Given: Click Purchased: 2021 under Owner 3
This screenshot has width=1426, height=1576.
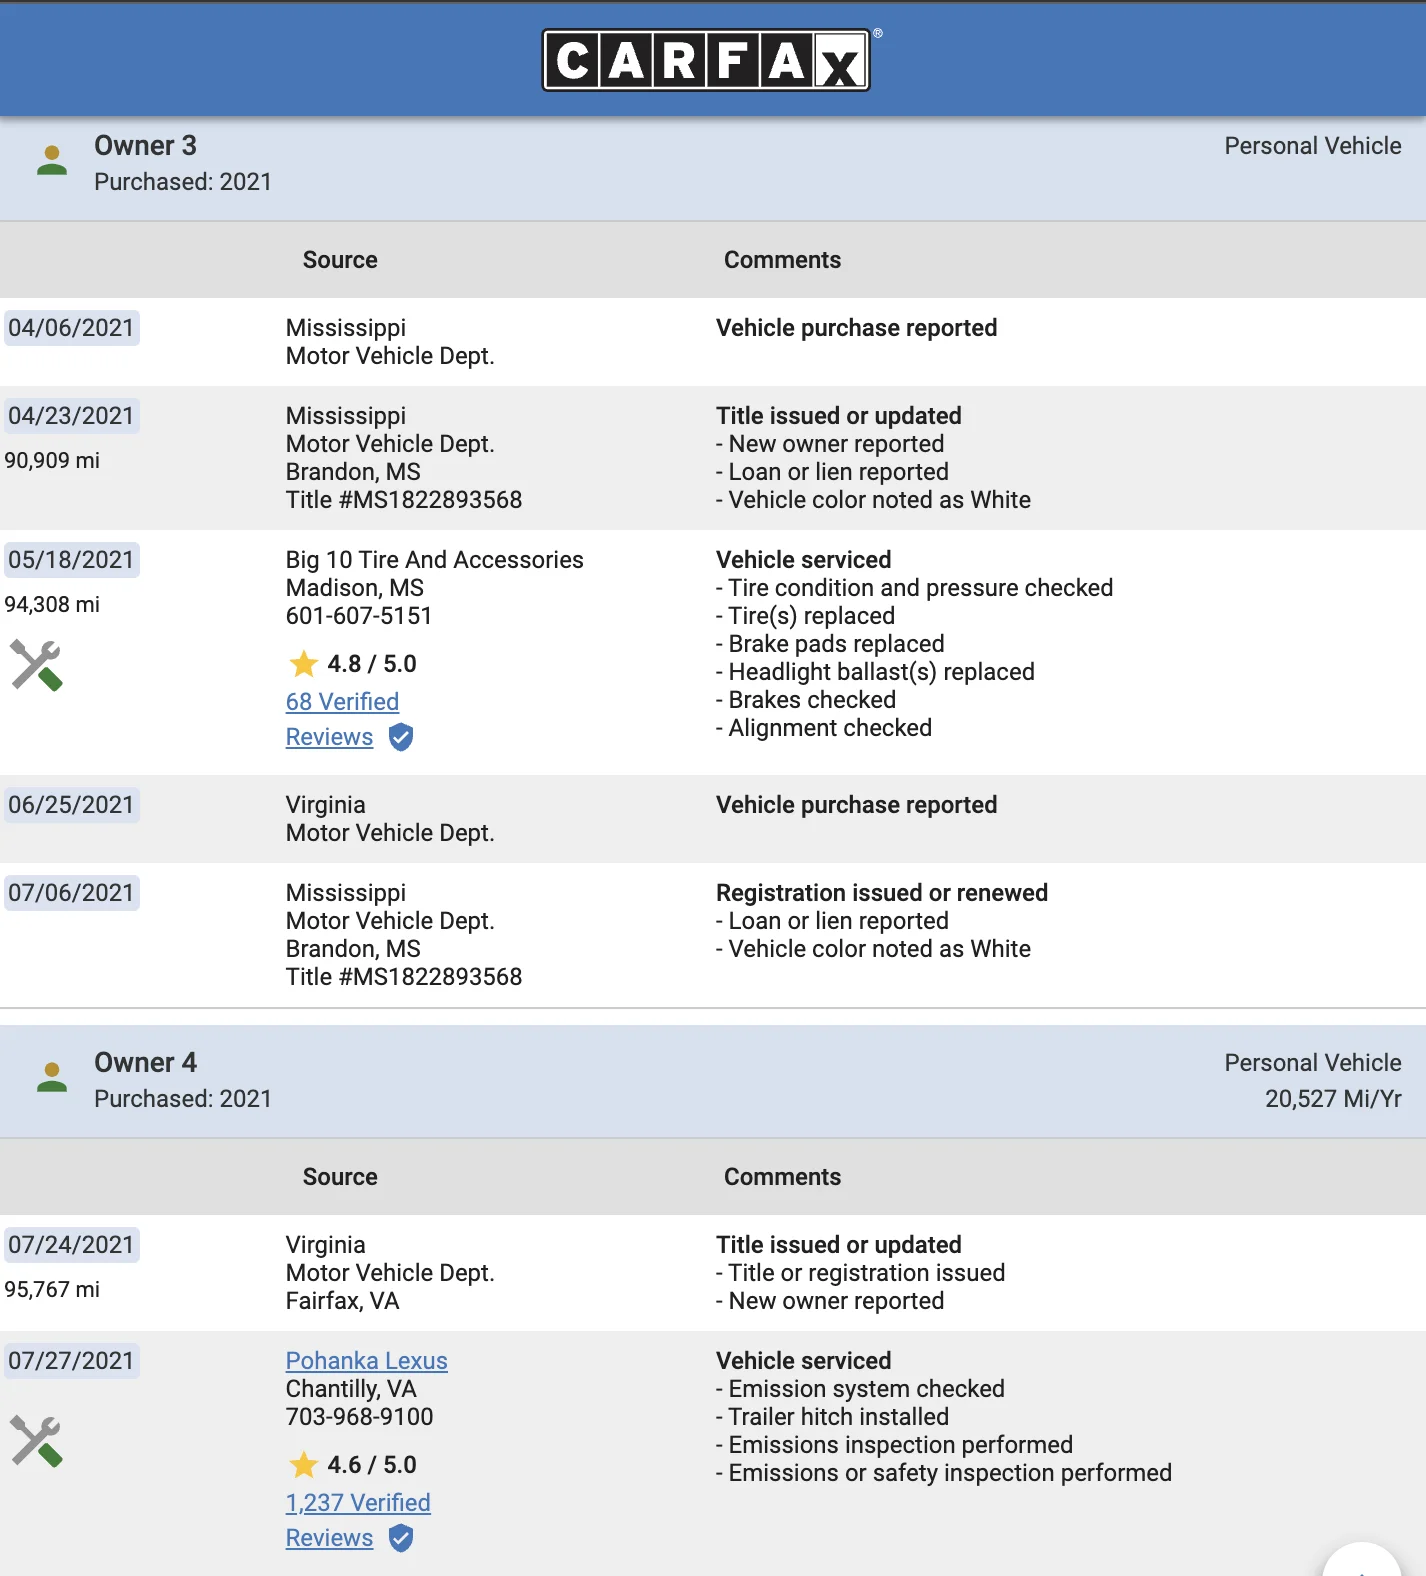Looking at the screenshot, I should tap(183, 182).
